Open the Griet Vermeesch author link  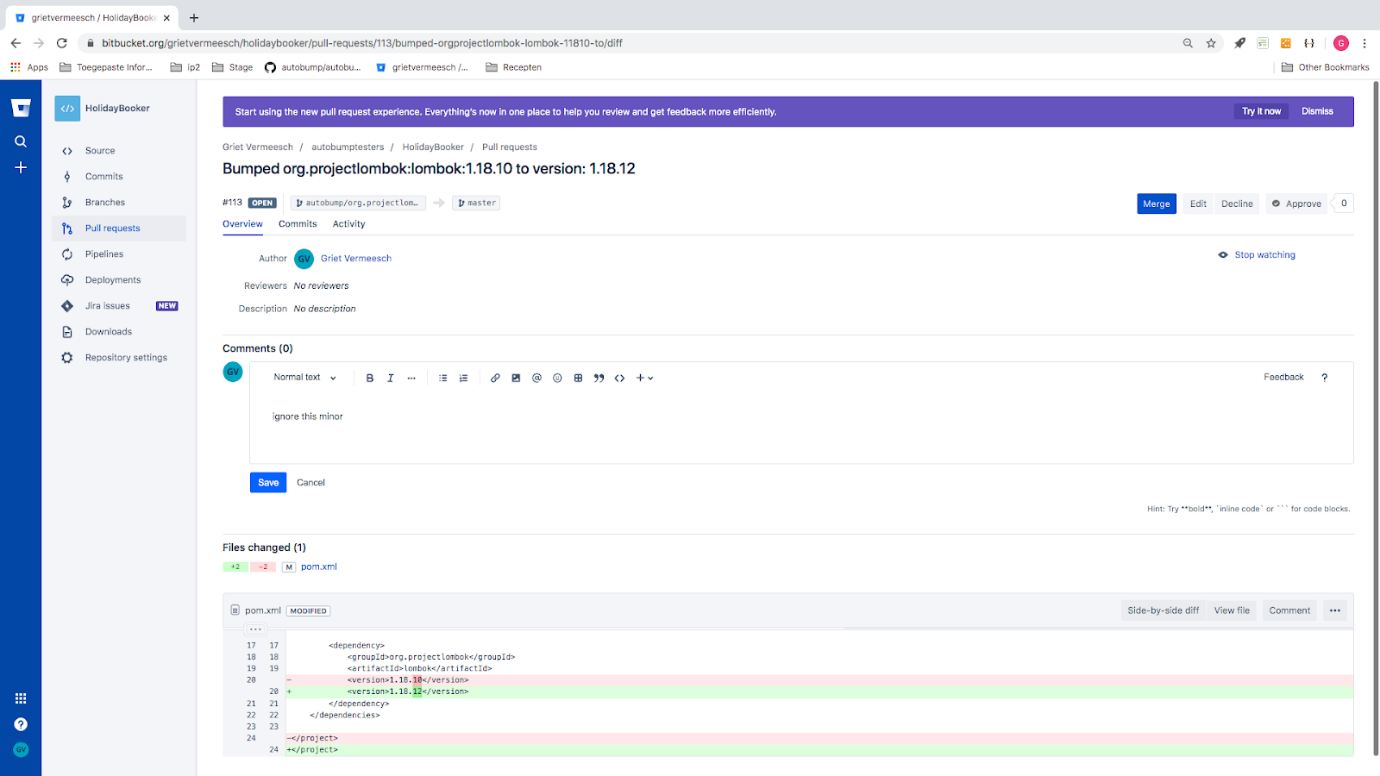point(356,259)
